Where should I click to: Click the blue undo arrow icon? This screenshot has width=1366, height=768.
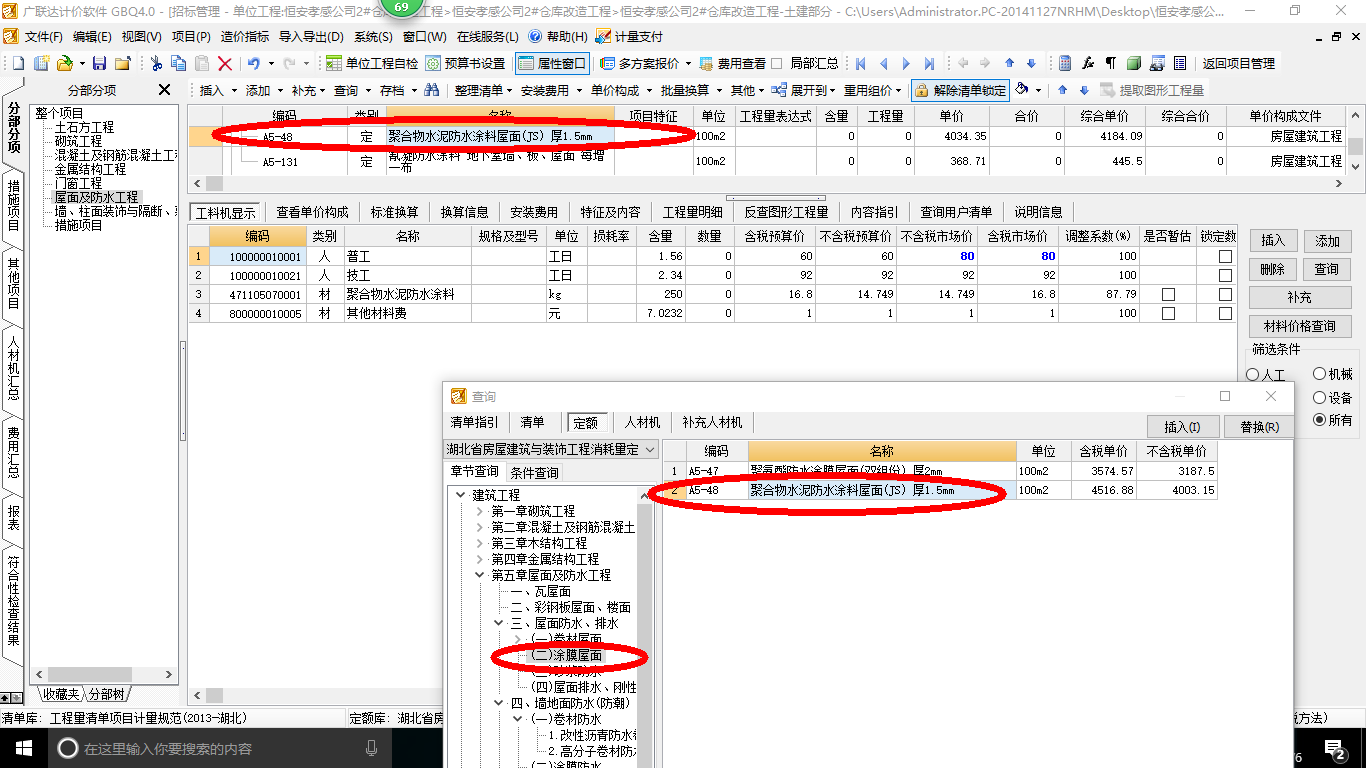254,63
